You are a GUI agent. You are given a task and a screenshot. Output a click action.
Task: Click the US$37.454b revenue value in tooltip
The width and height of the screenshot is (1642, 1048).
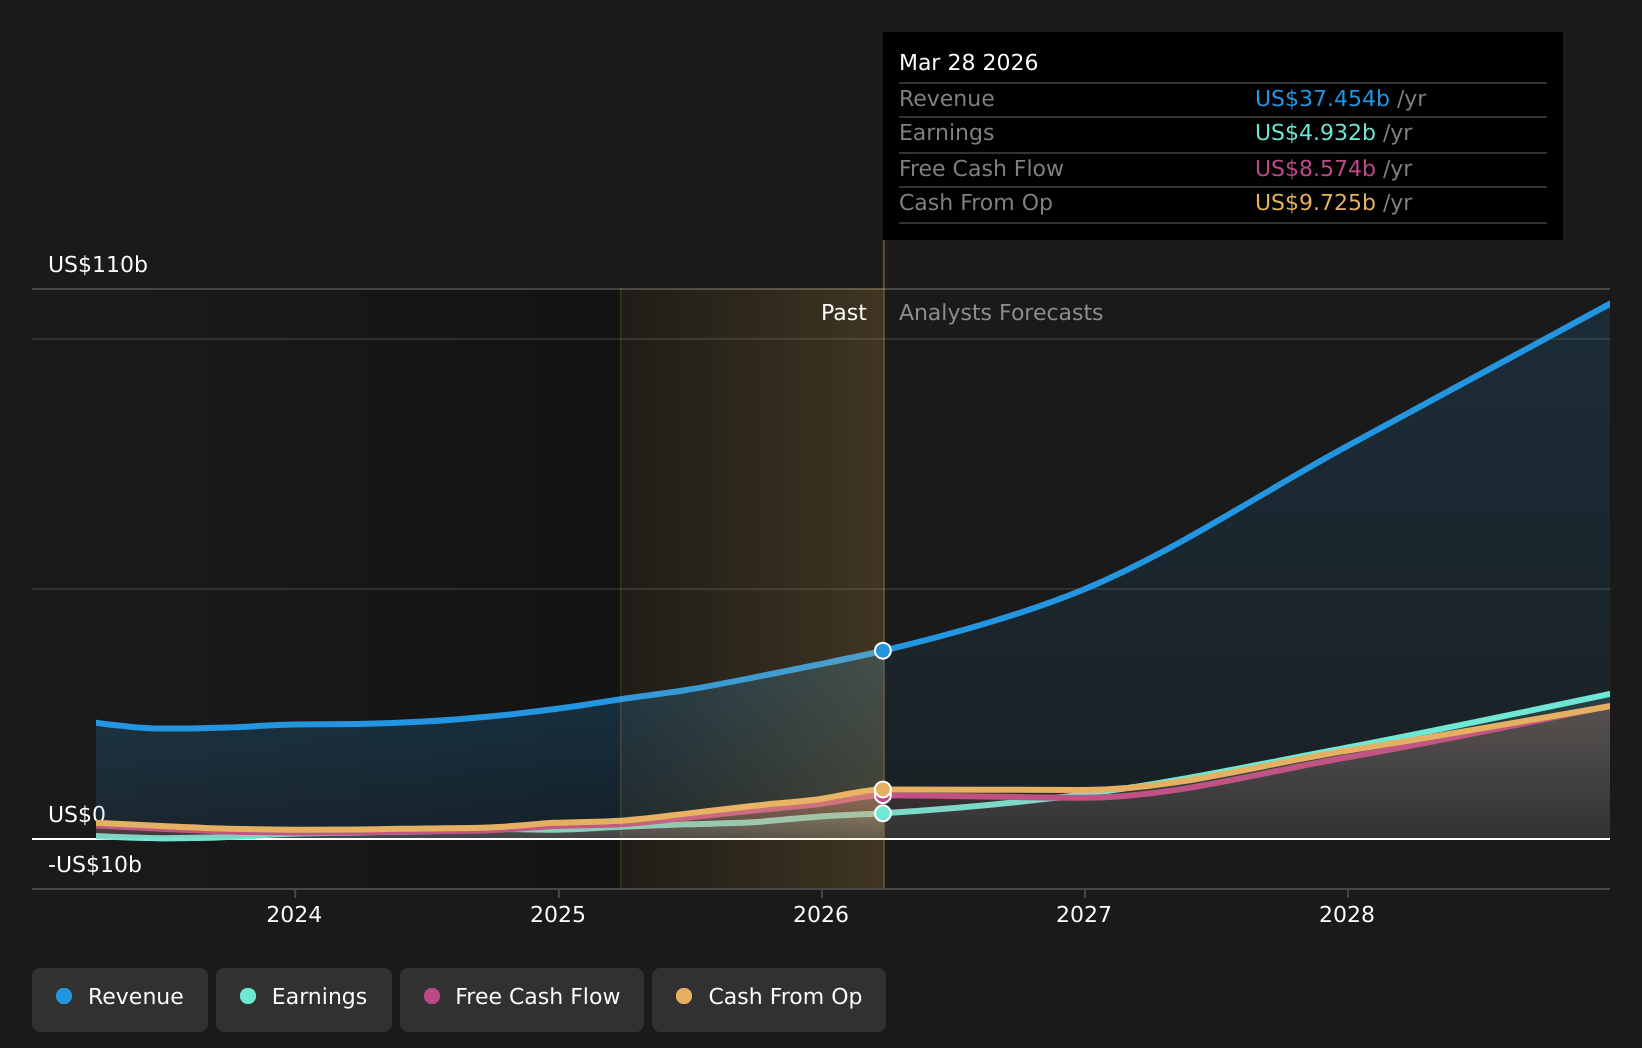click(x=1322, y=99)
